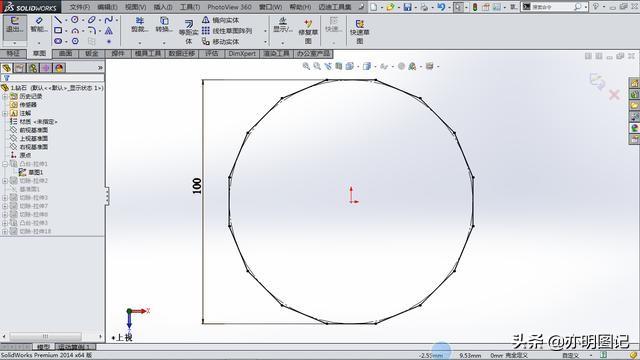Click the Save icon in title toolbar
This screenshot has height=360, width=640.
tap(407, 7)
